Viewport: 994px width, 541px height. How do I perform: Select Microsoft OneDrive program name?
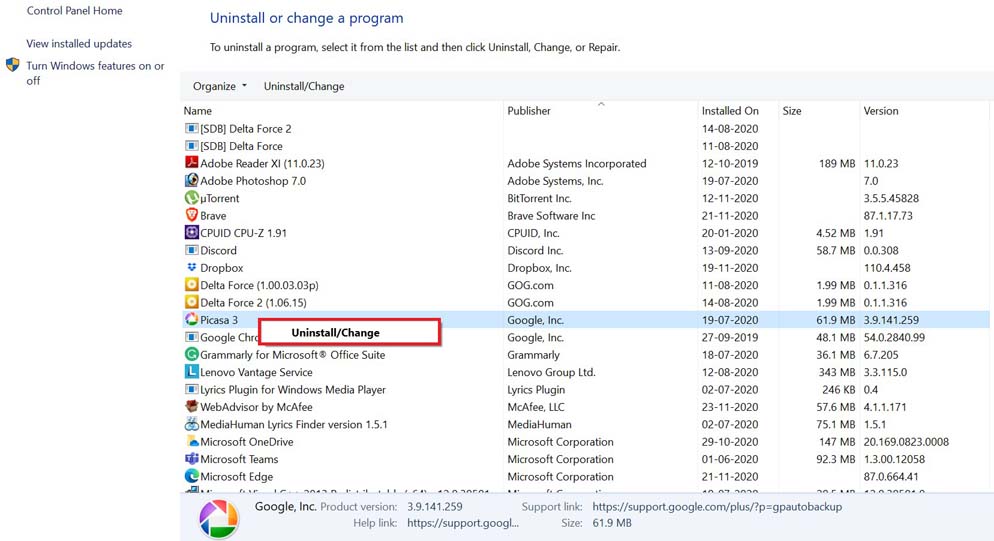point(247,441)
